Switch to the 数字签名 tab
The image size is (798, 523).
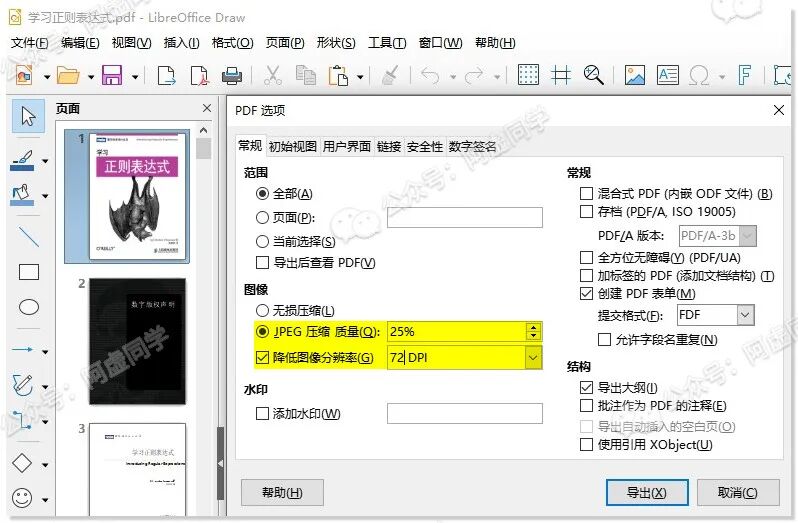click(472, 147)
